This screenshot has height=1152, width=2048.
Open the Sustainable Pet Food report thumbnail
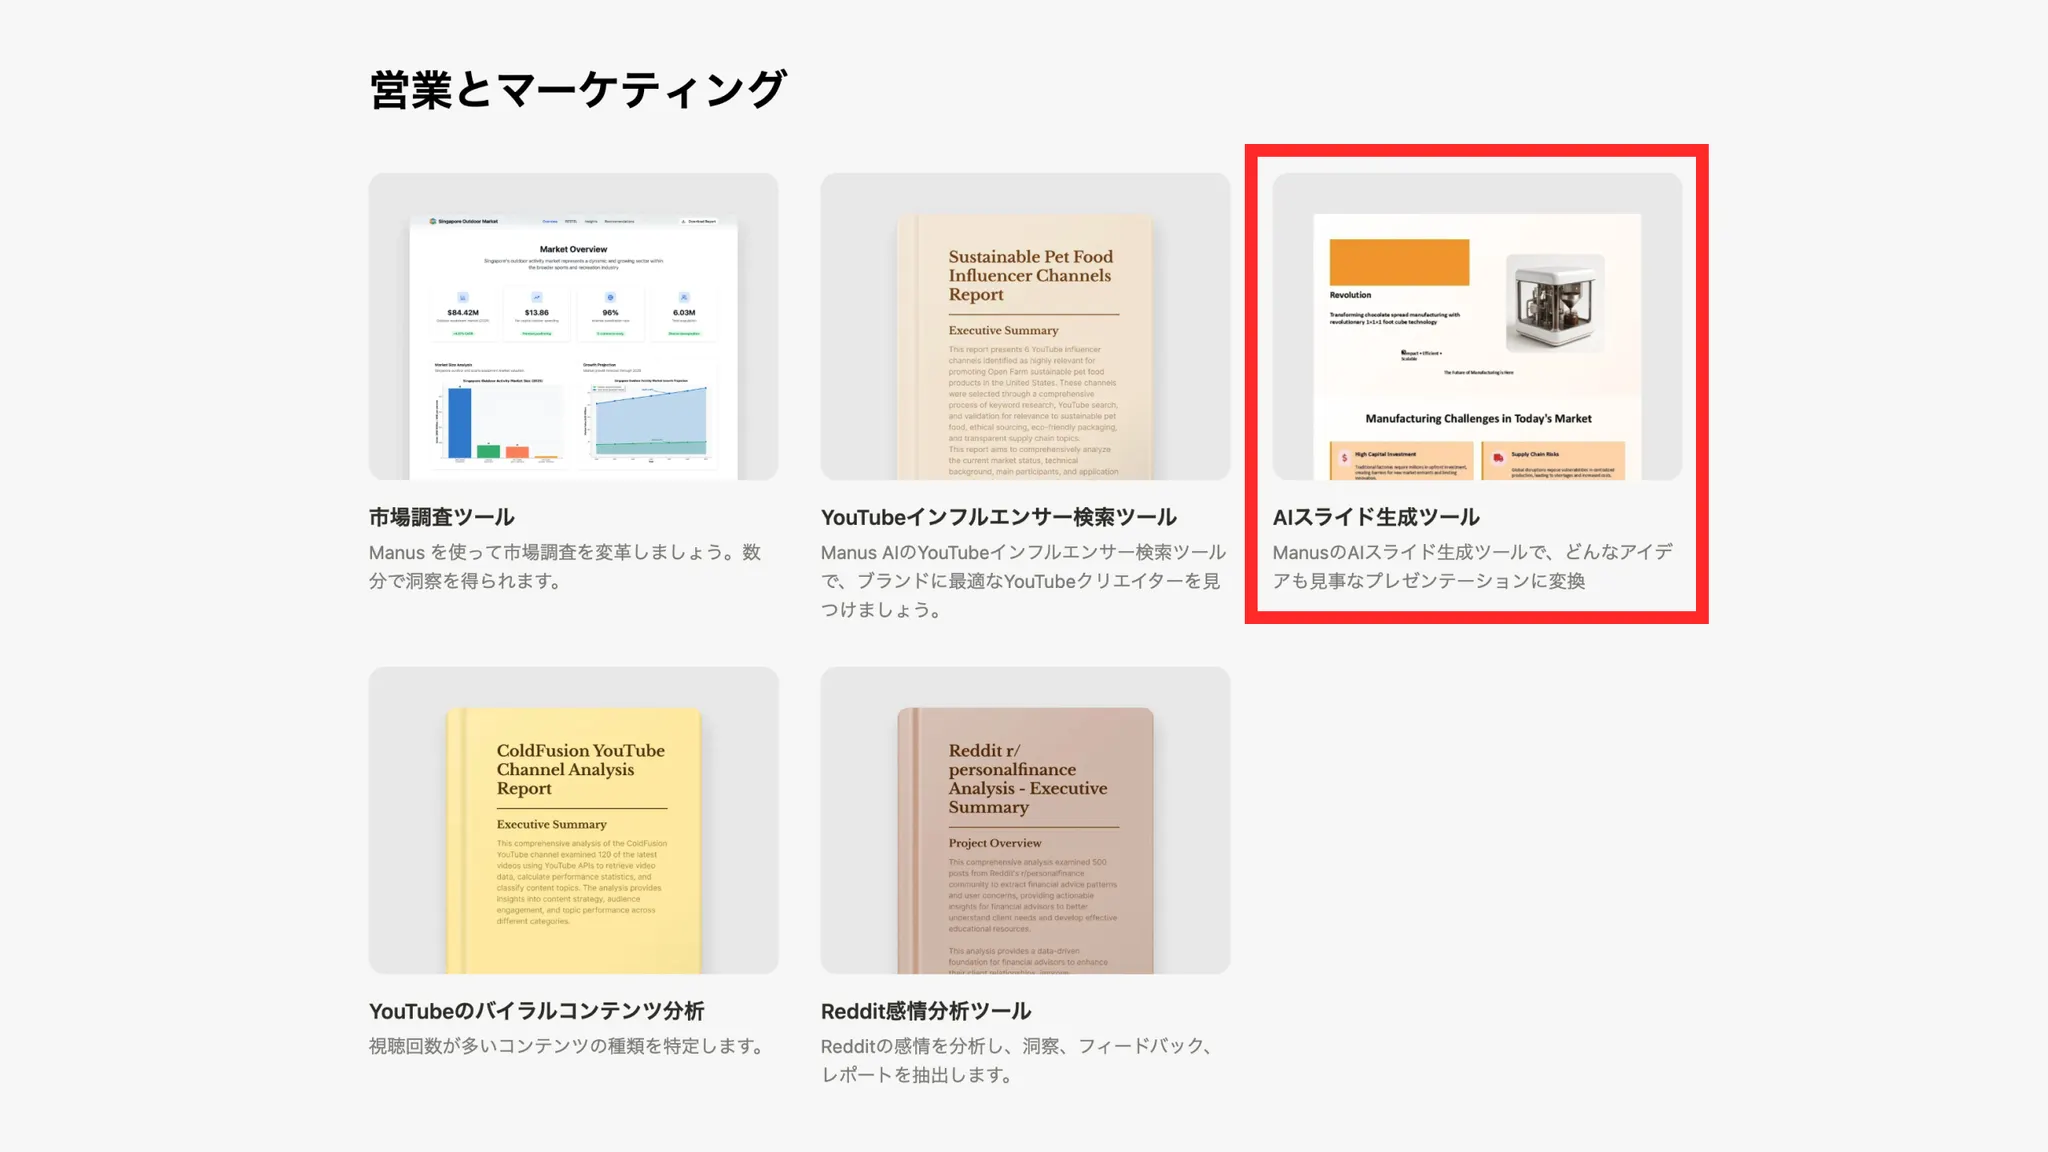click(x=1025, y=326)
